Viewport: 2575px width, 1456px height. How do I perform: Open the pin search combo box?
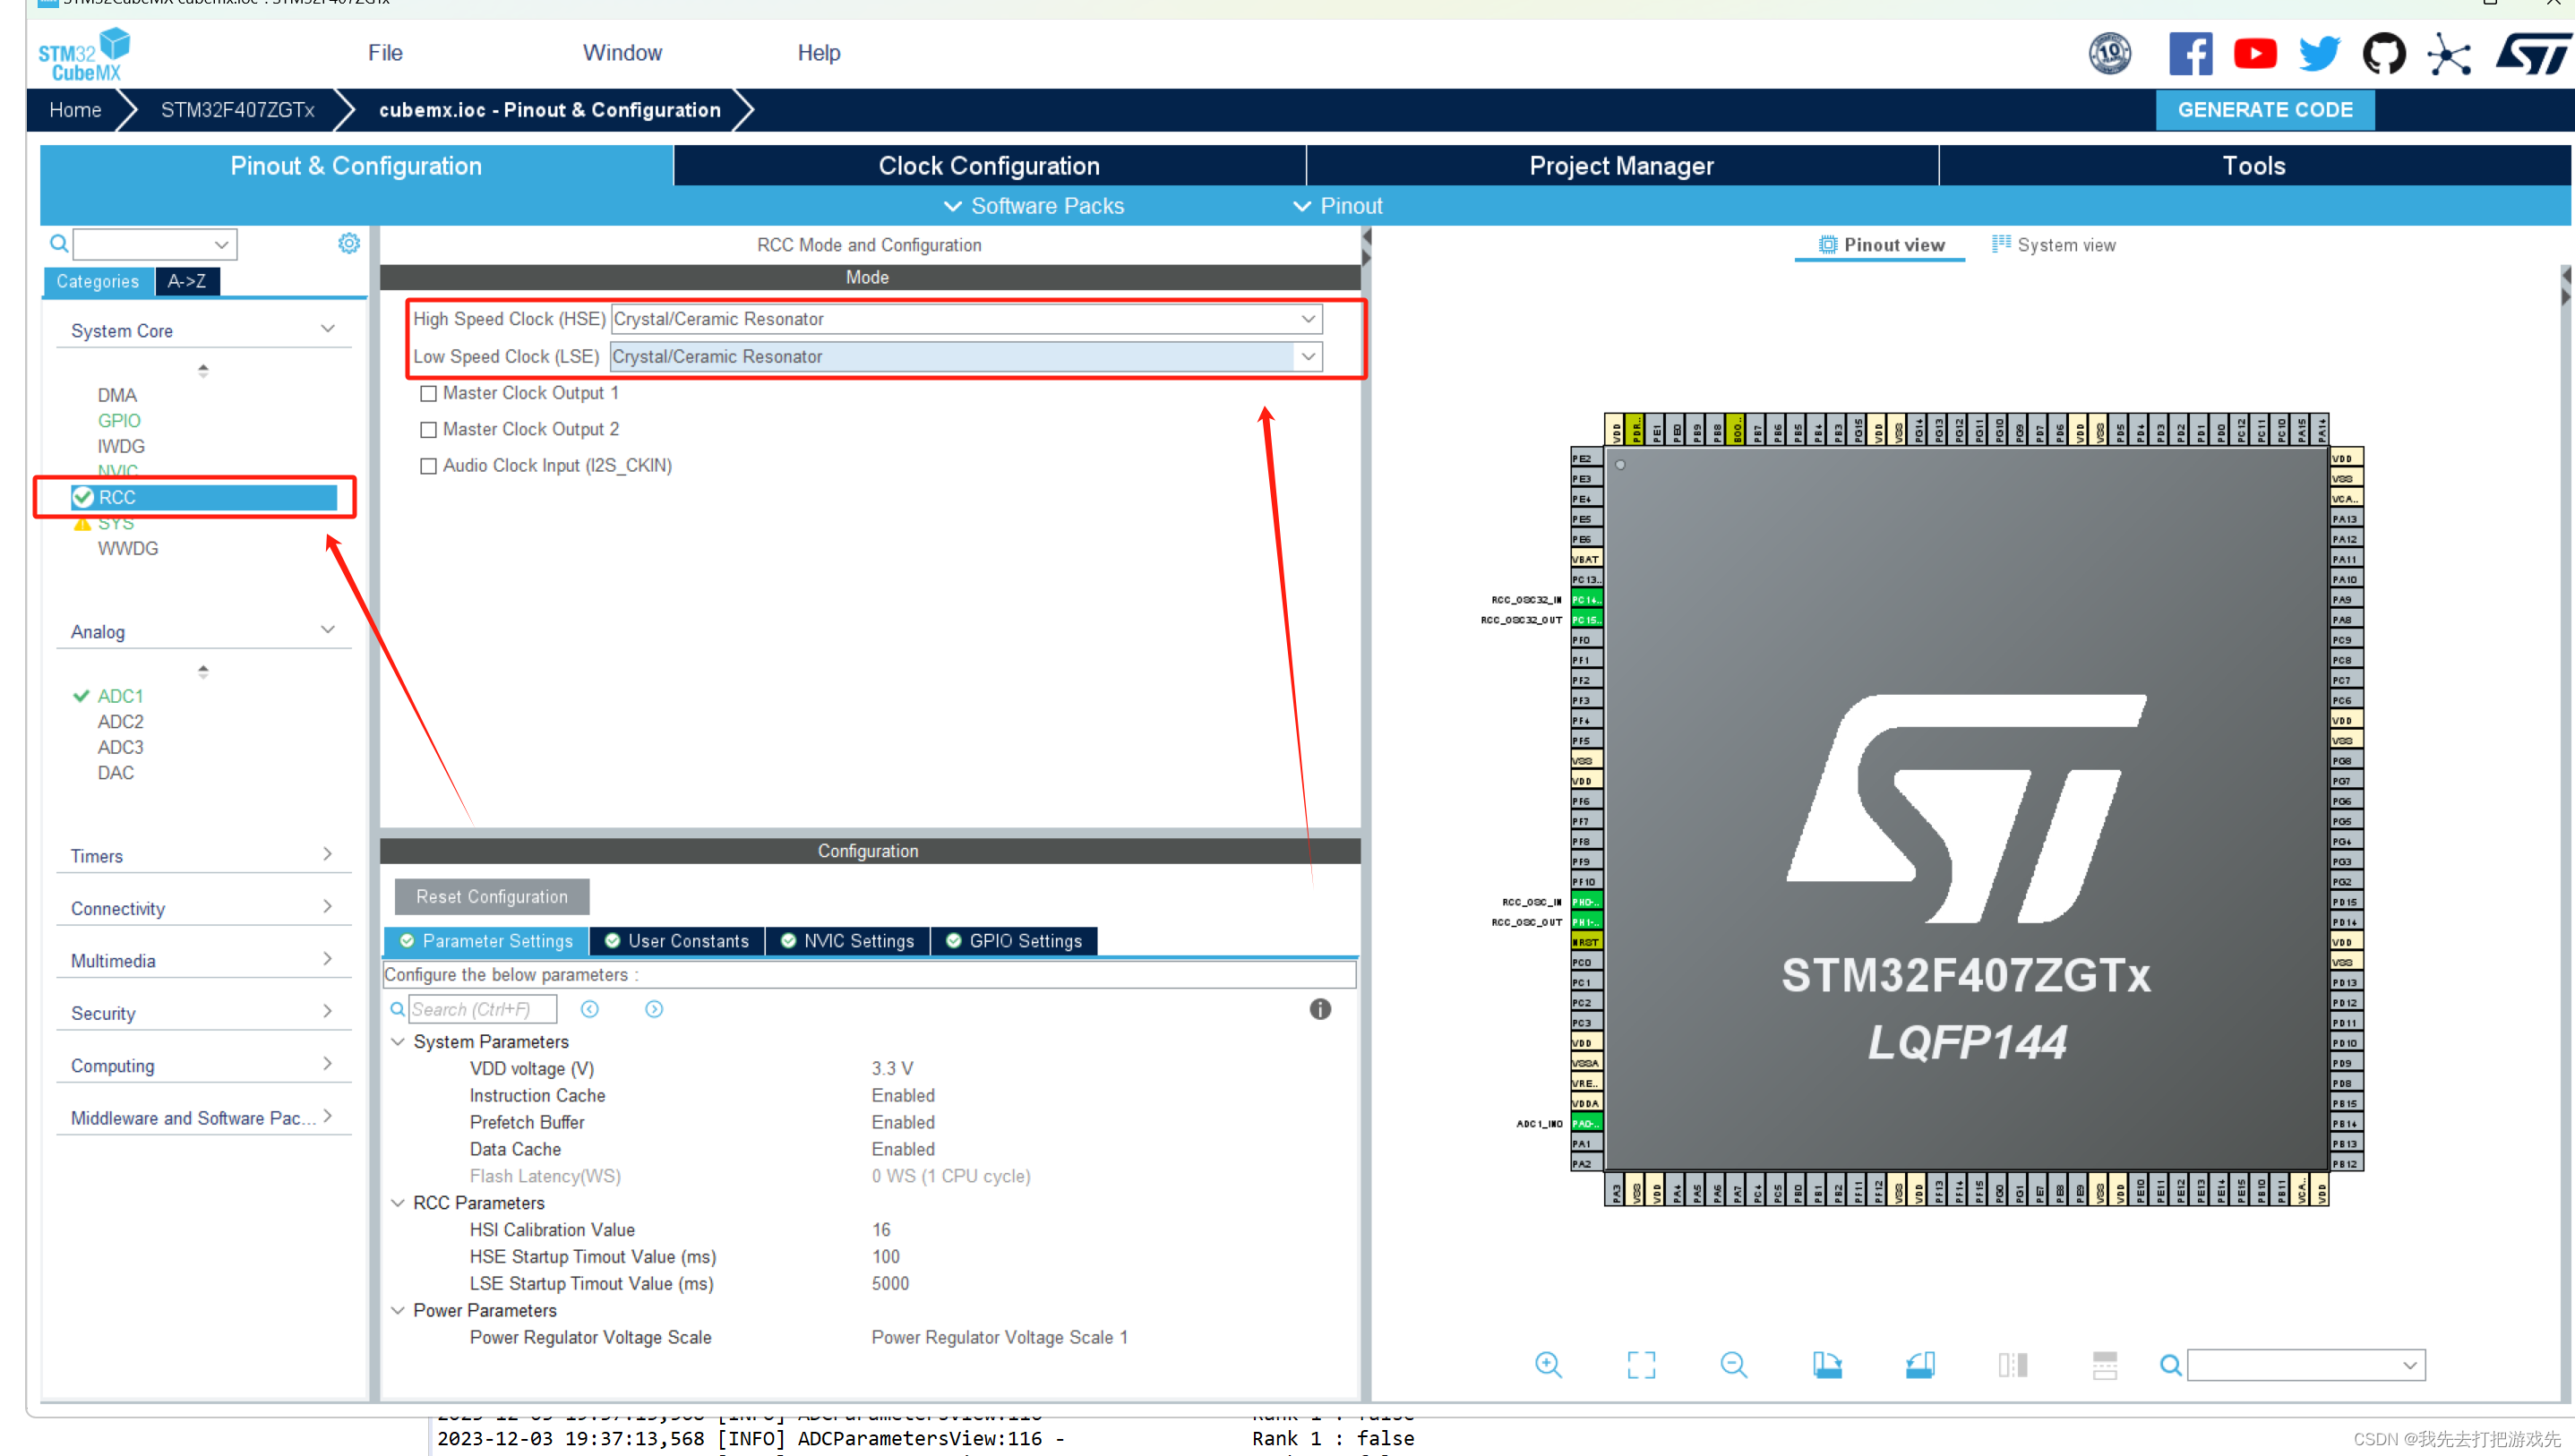click(2306, 1364)
